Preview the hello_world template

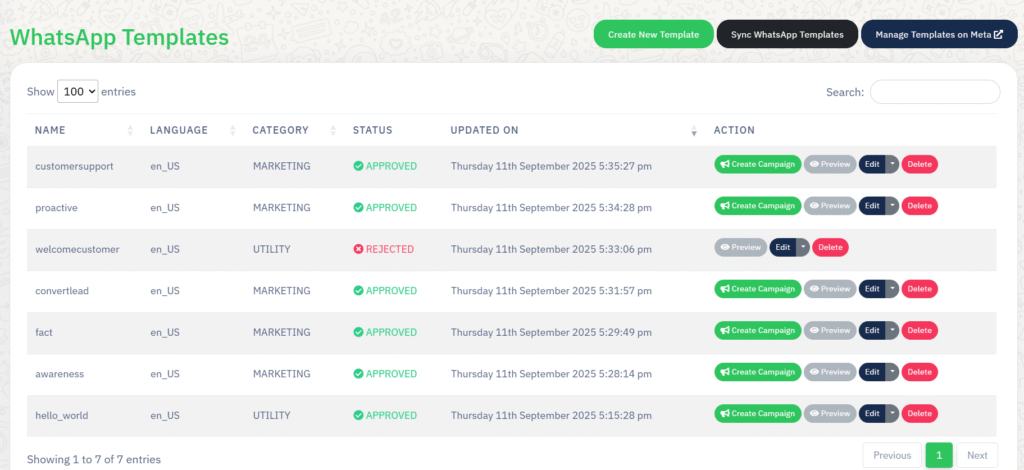[x=829, y=413]
